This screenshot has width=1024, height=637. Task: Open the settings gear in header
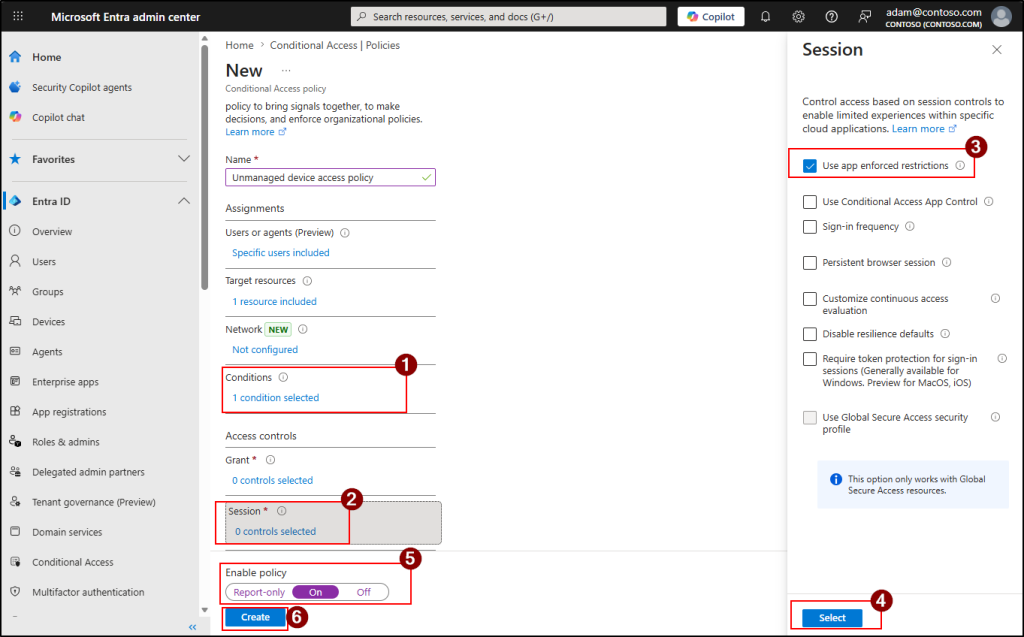point(798,16)
